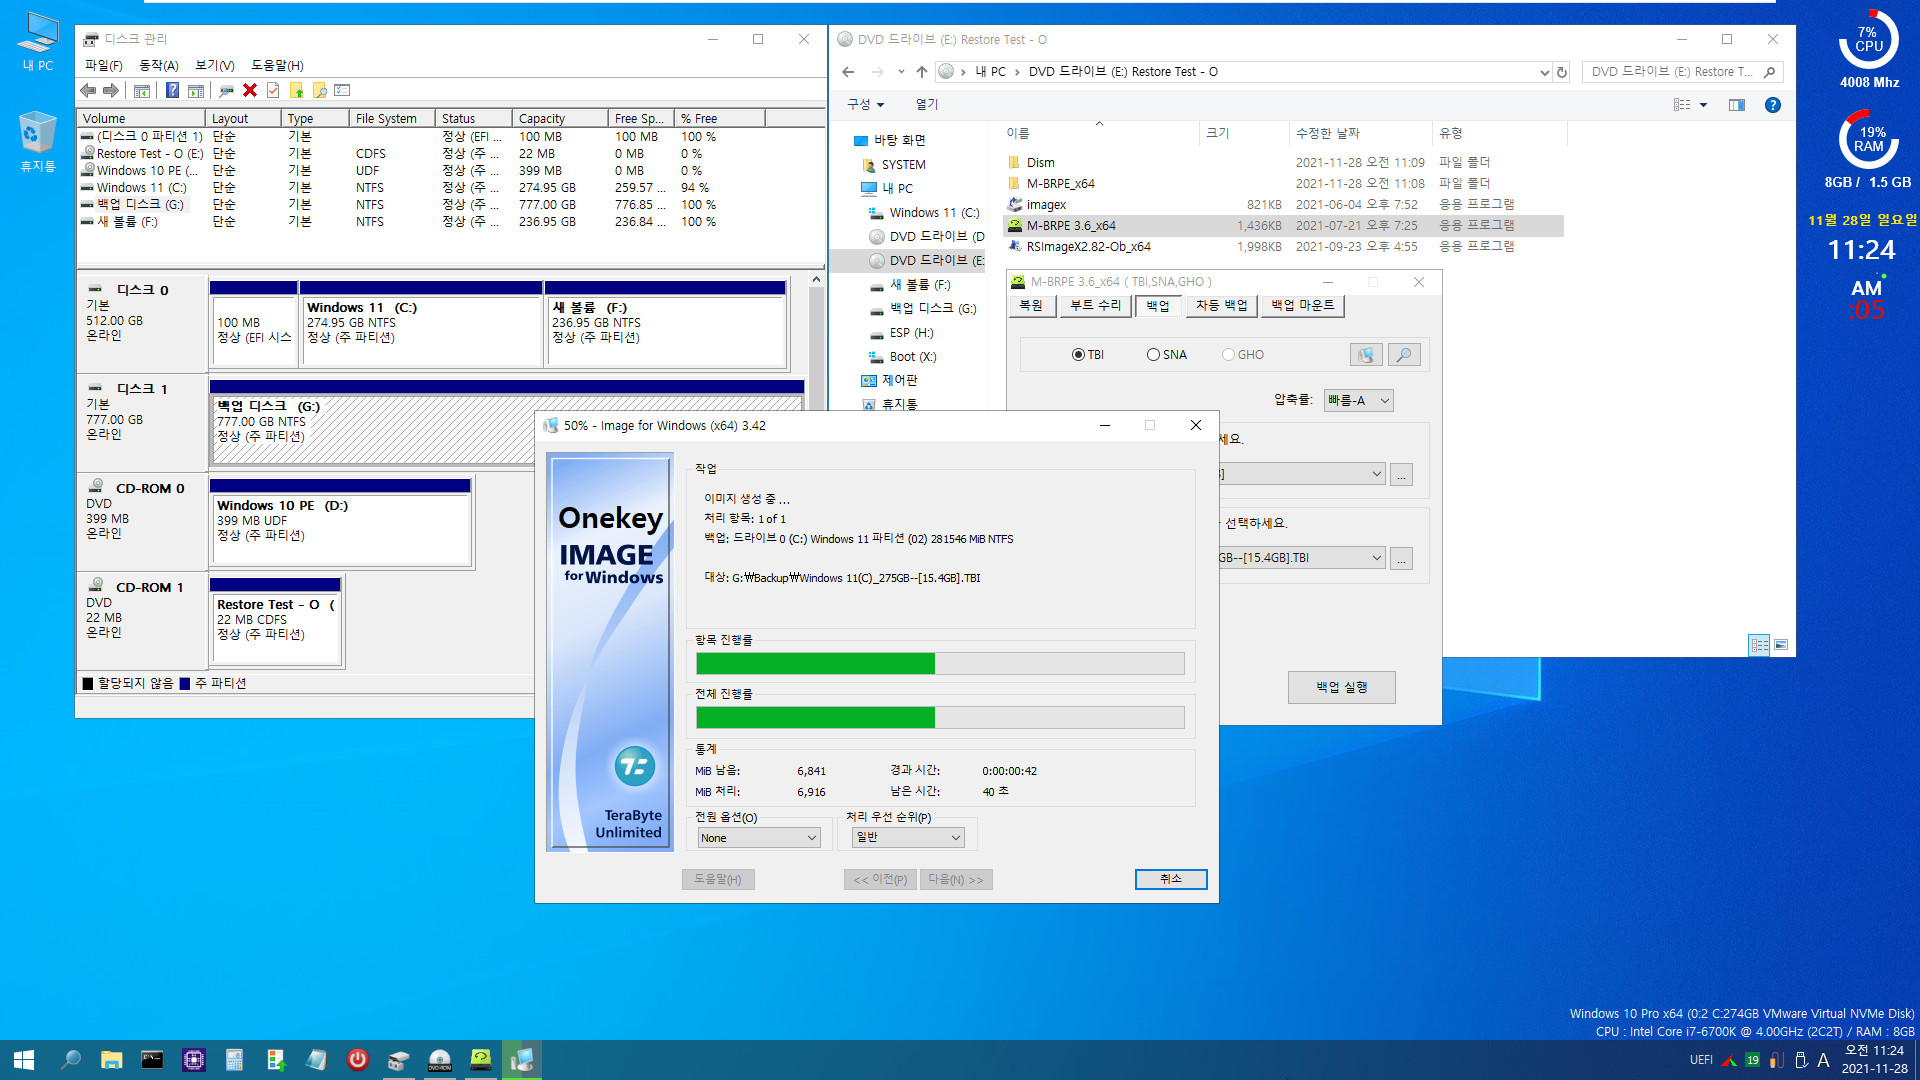Click the forward arrow in Disk Management toolbar
Viewport: 1920px width, 1080px height.
[x=111, y=91]
